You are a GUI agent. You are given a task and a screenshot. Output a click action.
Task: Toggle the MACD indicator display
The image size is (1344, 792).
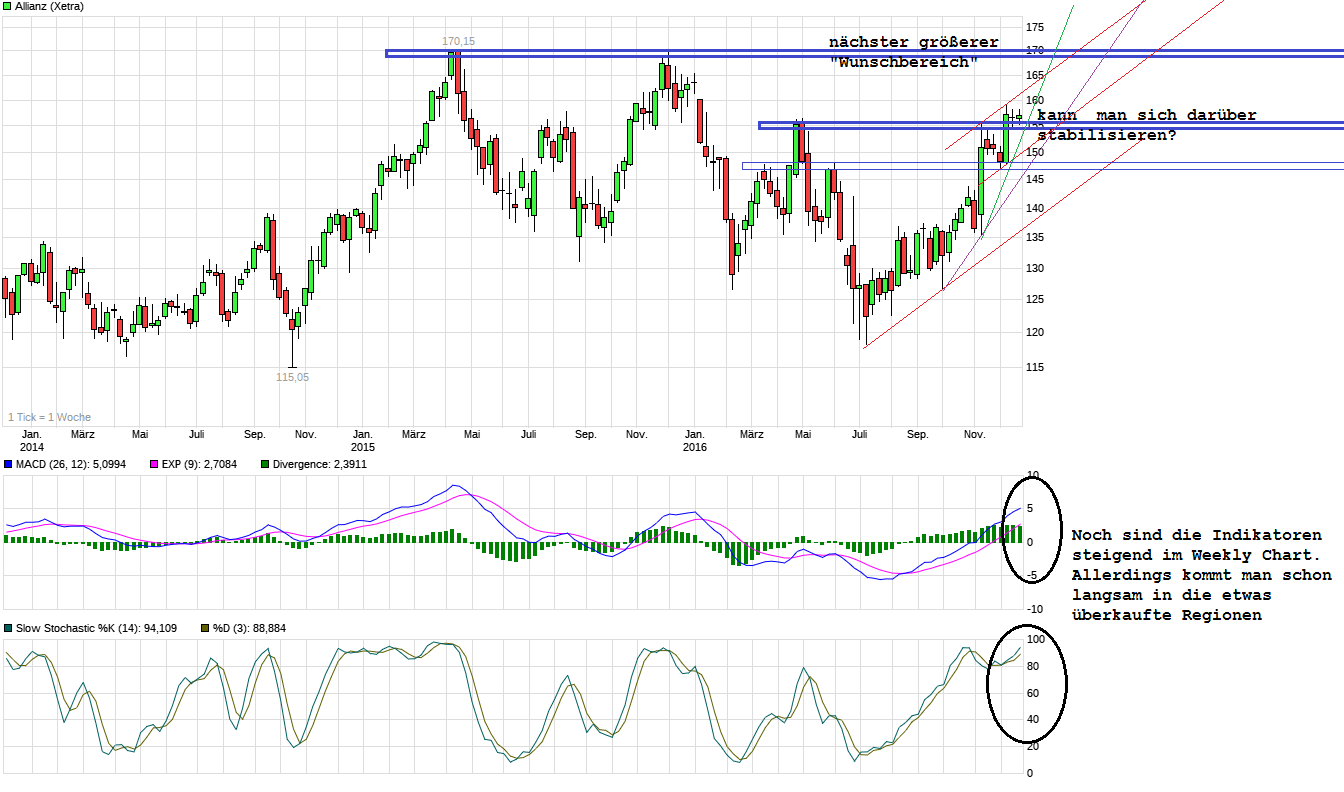pyautogui.click(x=8, y=465)
